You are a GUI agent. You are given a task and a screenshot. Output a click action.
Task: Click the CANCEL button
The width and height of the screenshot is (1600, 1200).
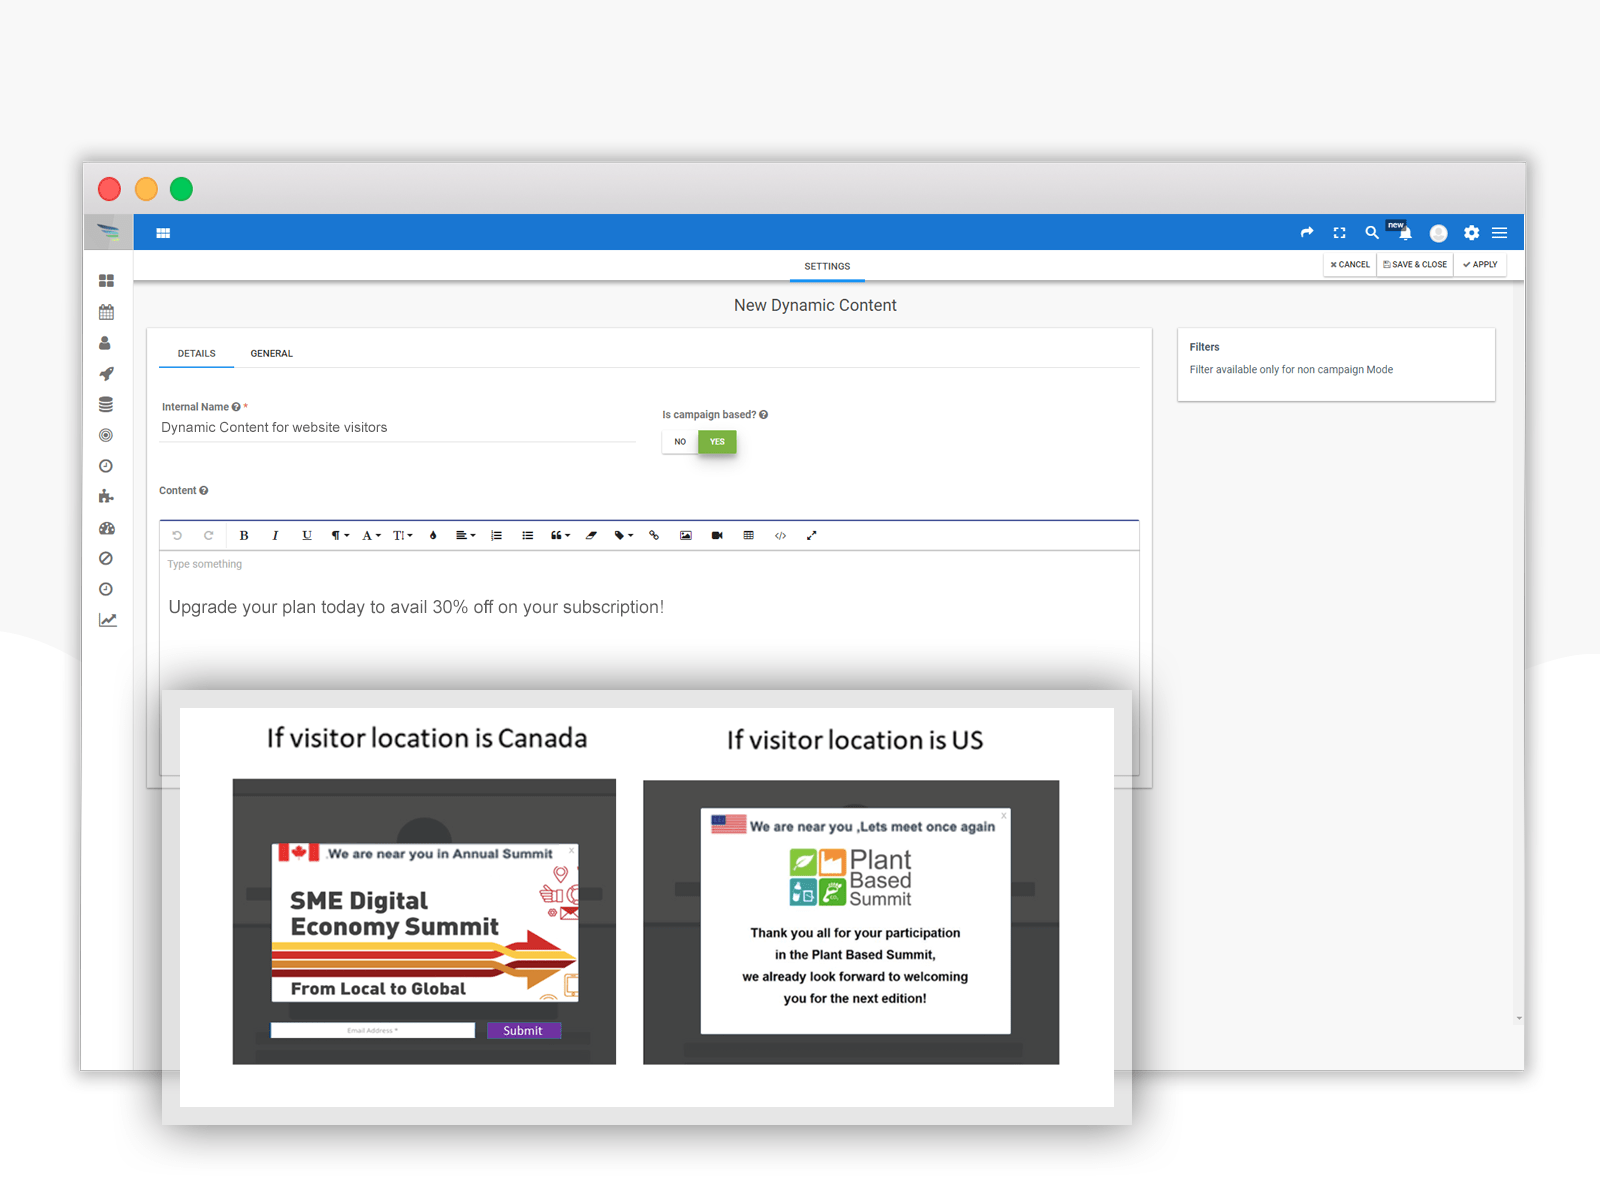(x=1350, y=265)
